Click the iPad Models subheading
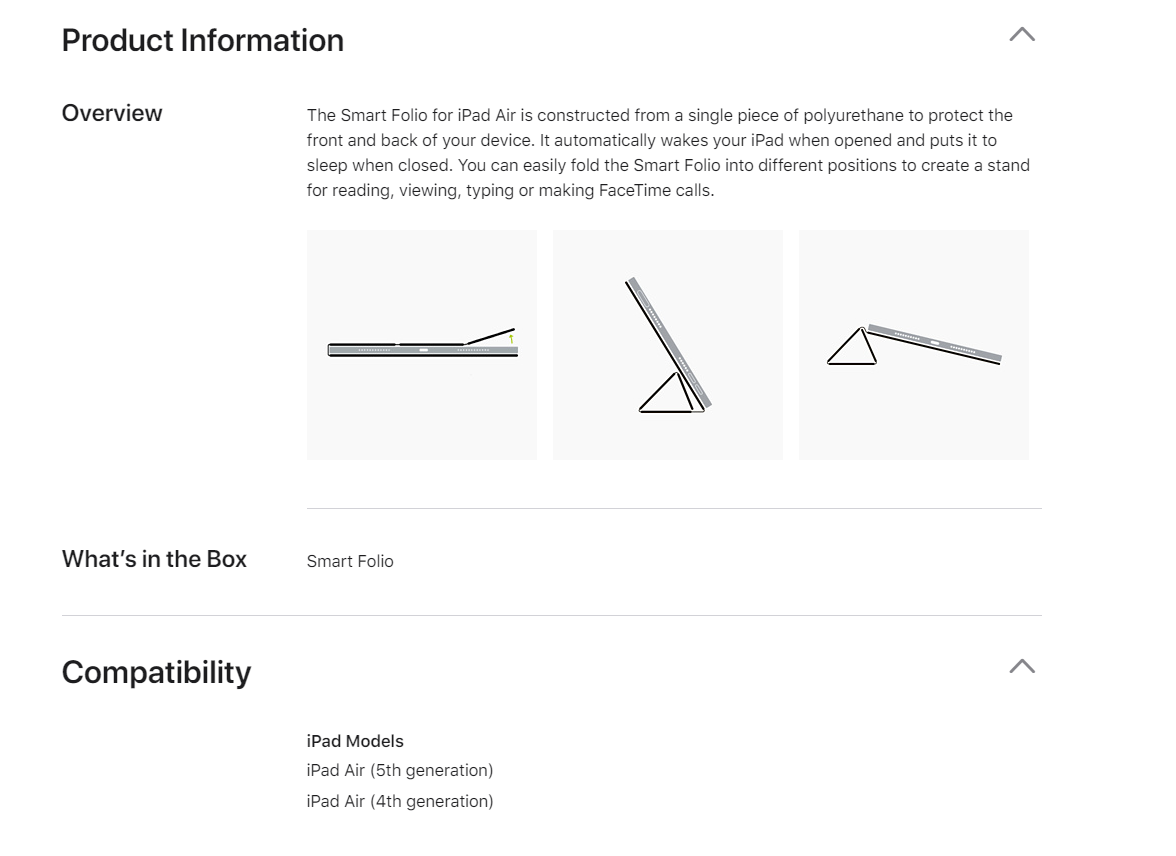Screen dimensions: 1176x856 pos(355,741)
